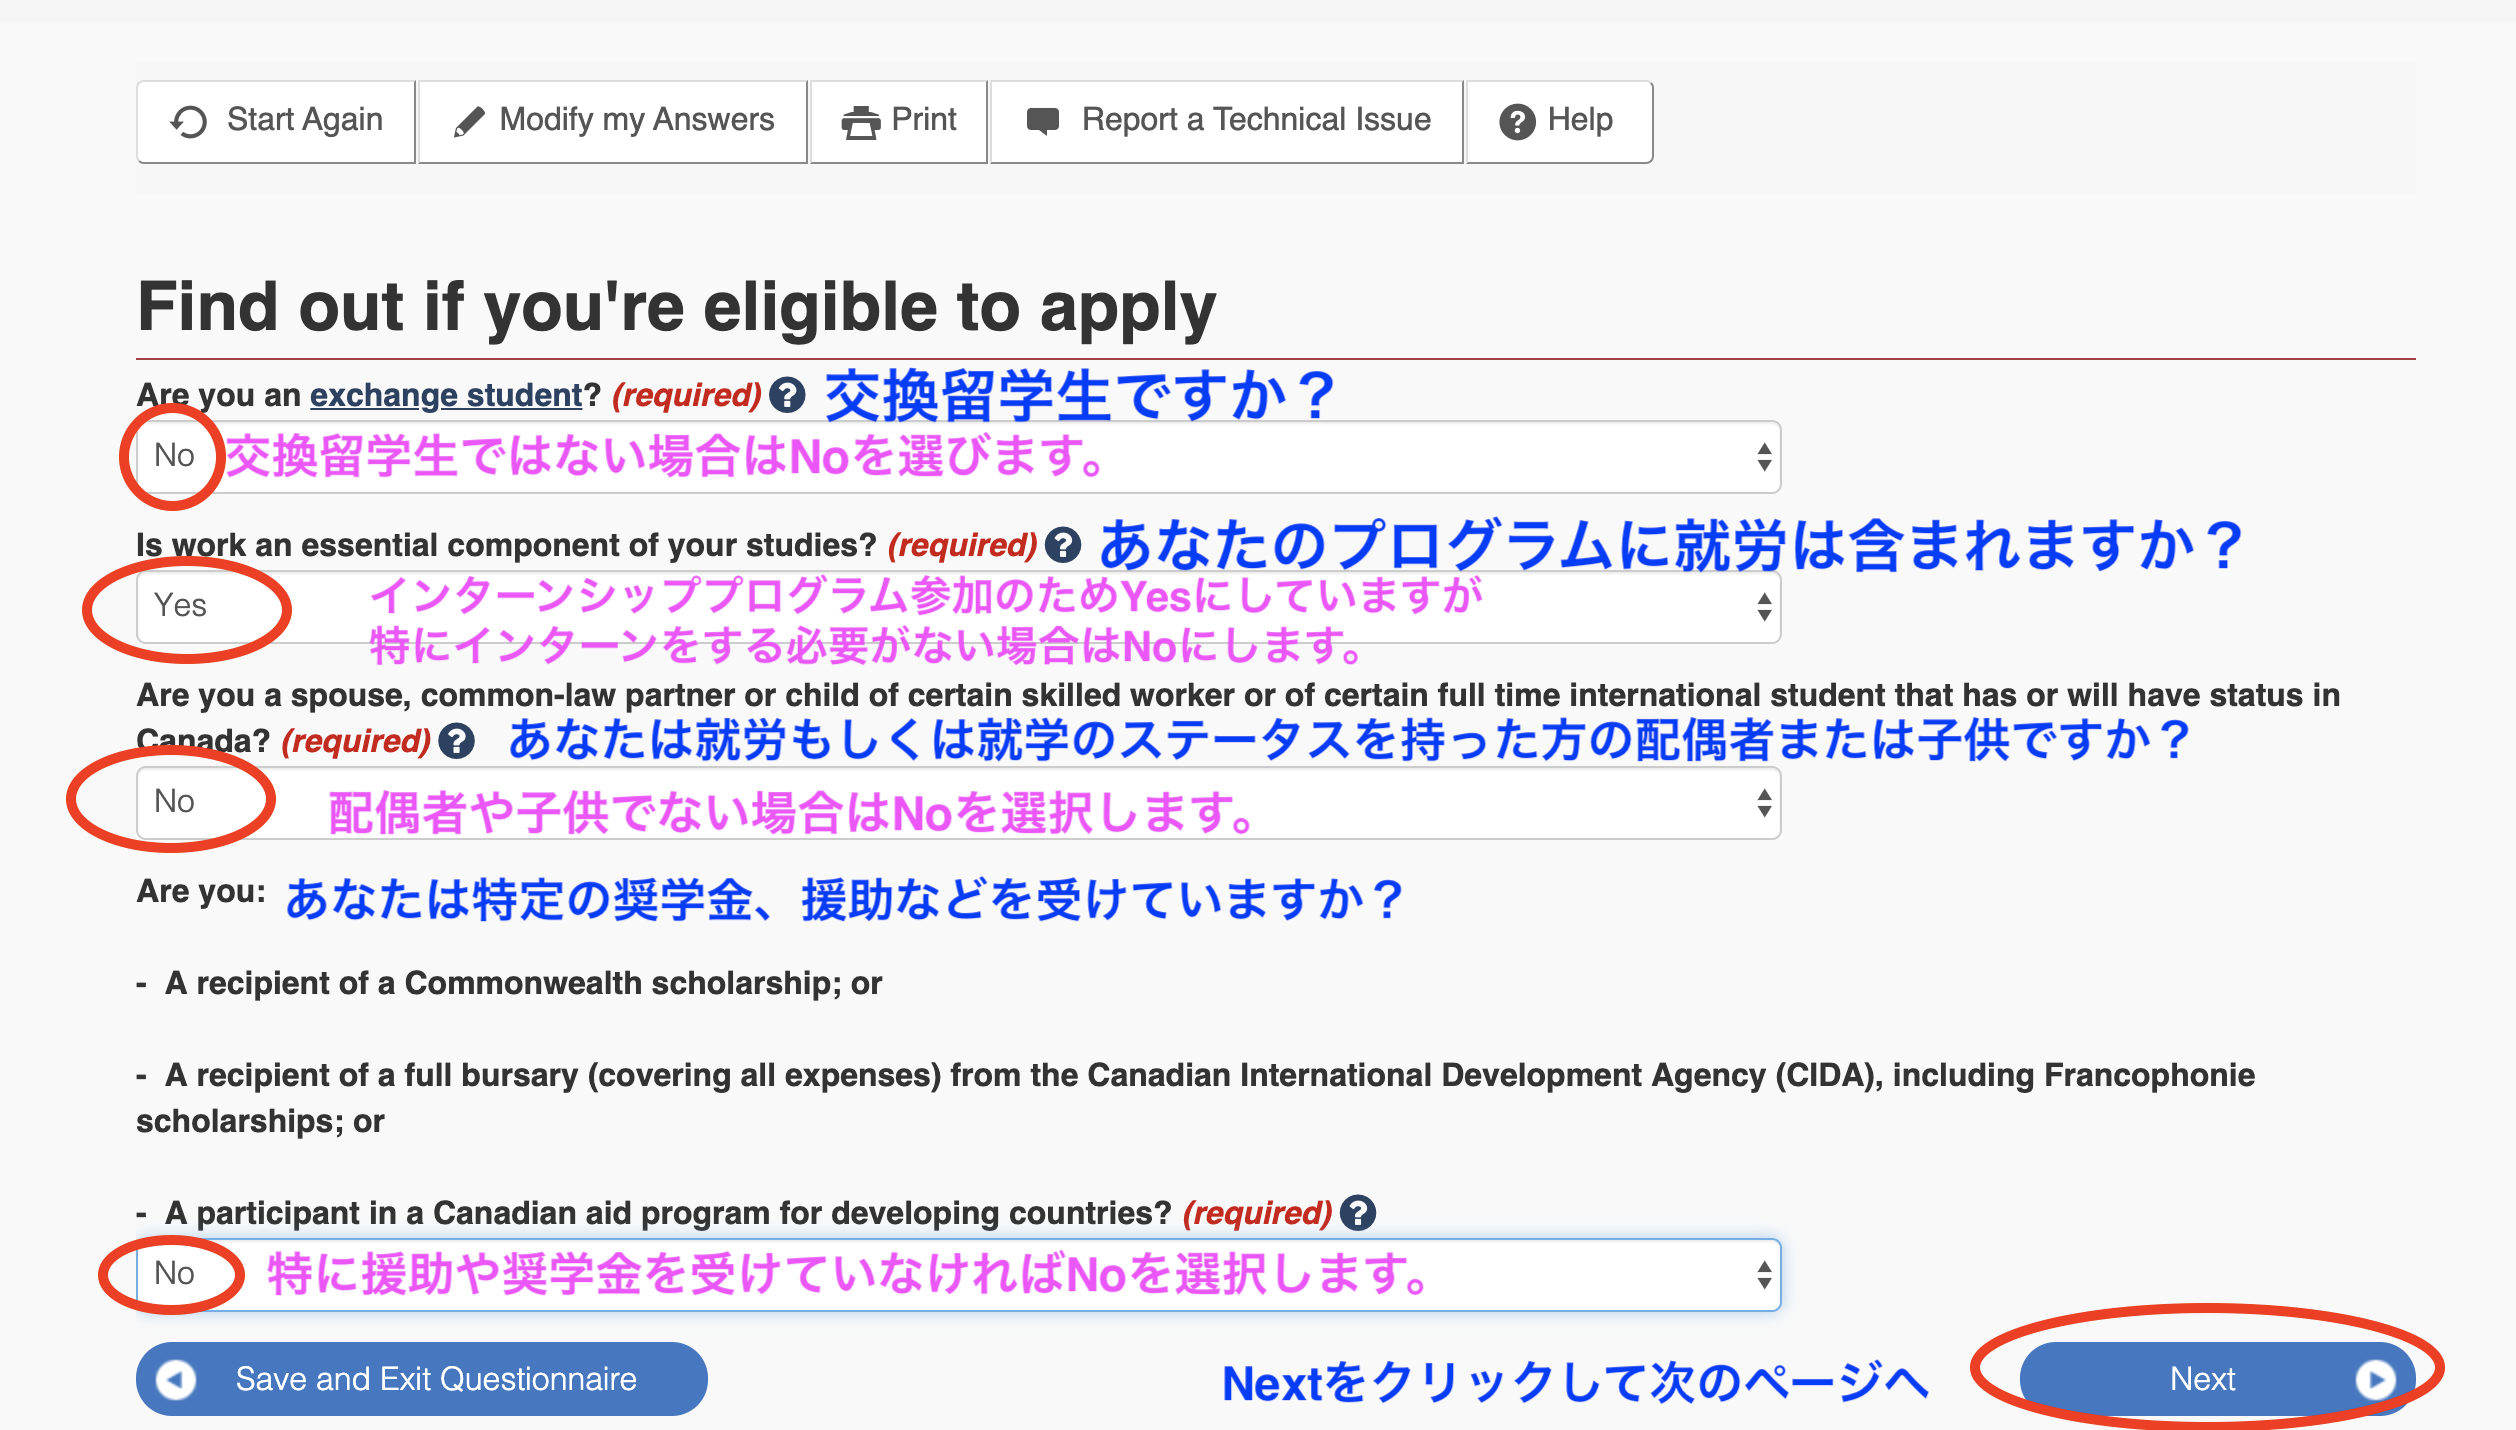This screenshot has width=2516, height=1430.
Task: Open help tooltip beside exchange student question
Action: coord(788,395)
